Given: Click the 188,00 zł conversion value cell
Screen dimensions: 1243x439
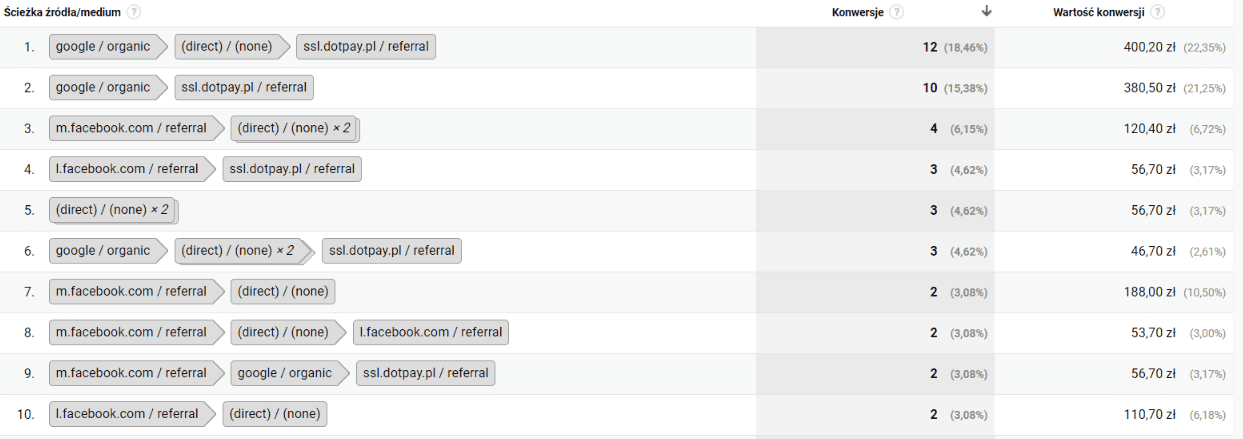Looking at the screenshot, I should (x=1151, y=292).
